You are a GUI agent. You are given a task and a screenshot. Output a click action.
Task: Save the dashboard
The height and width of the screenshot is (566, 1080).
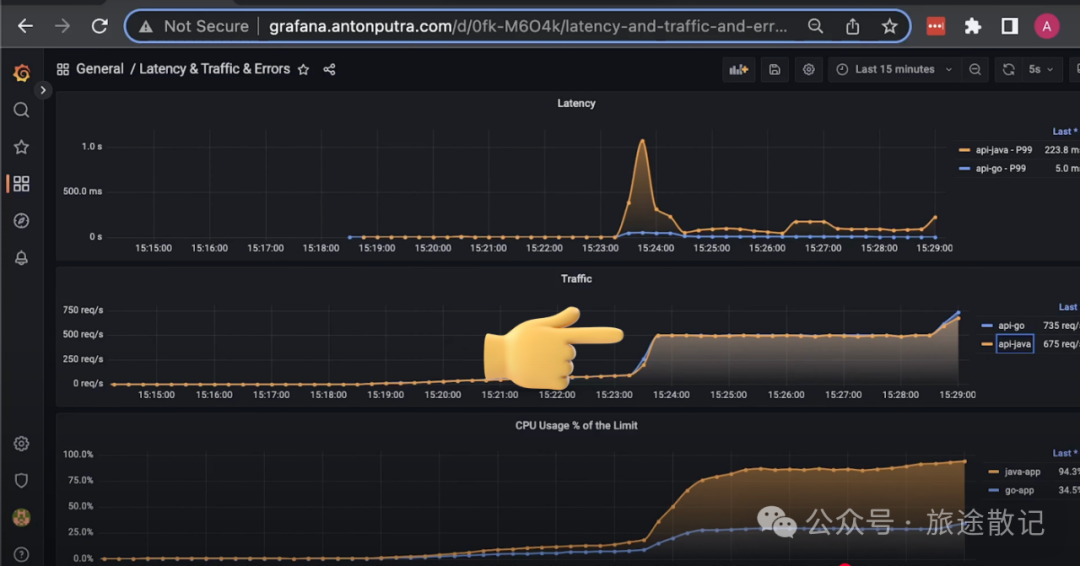pyautogui.click(x=774, y=70)
